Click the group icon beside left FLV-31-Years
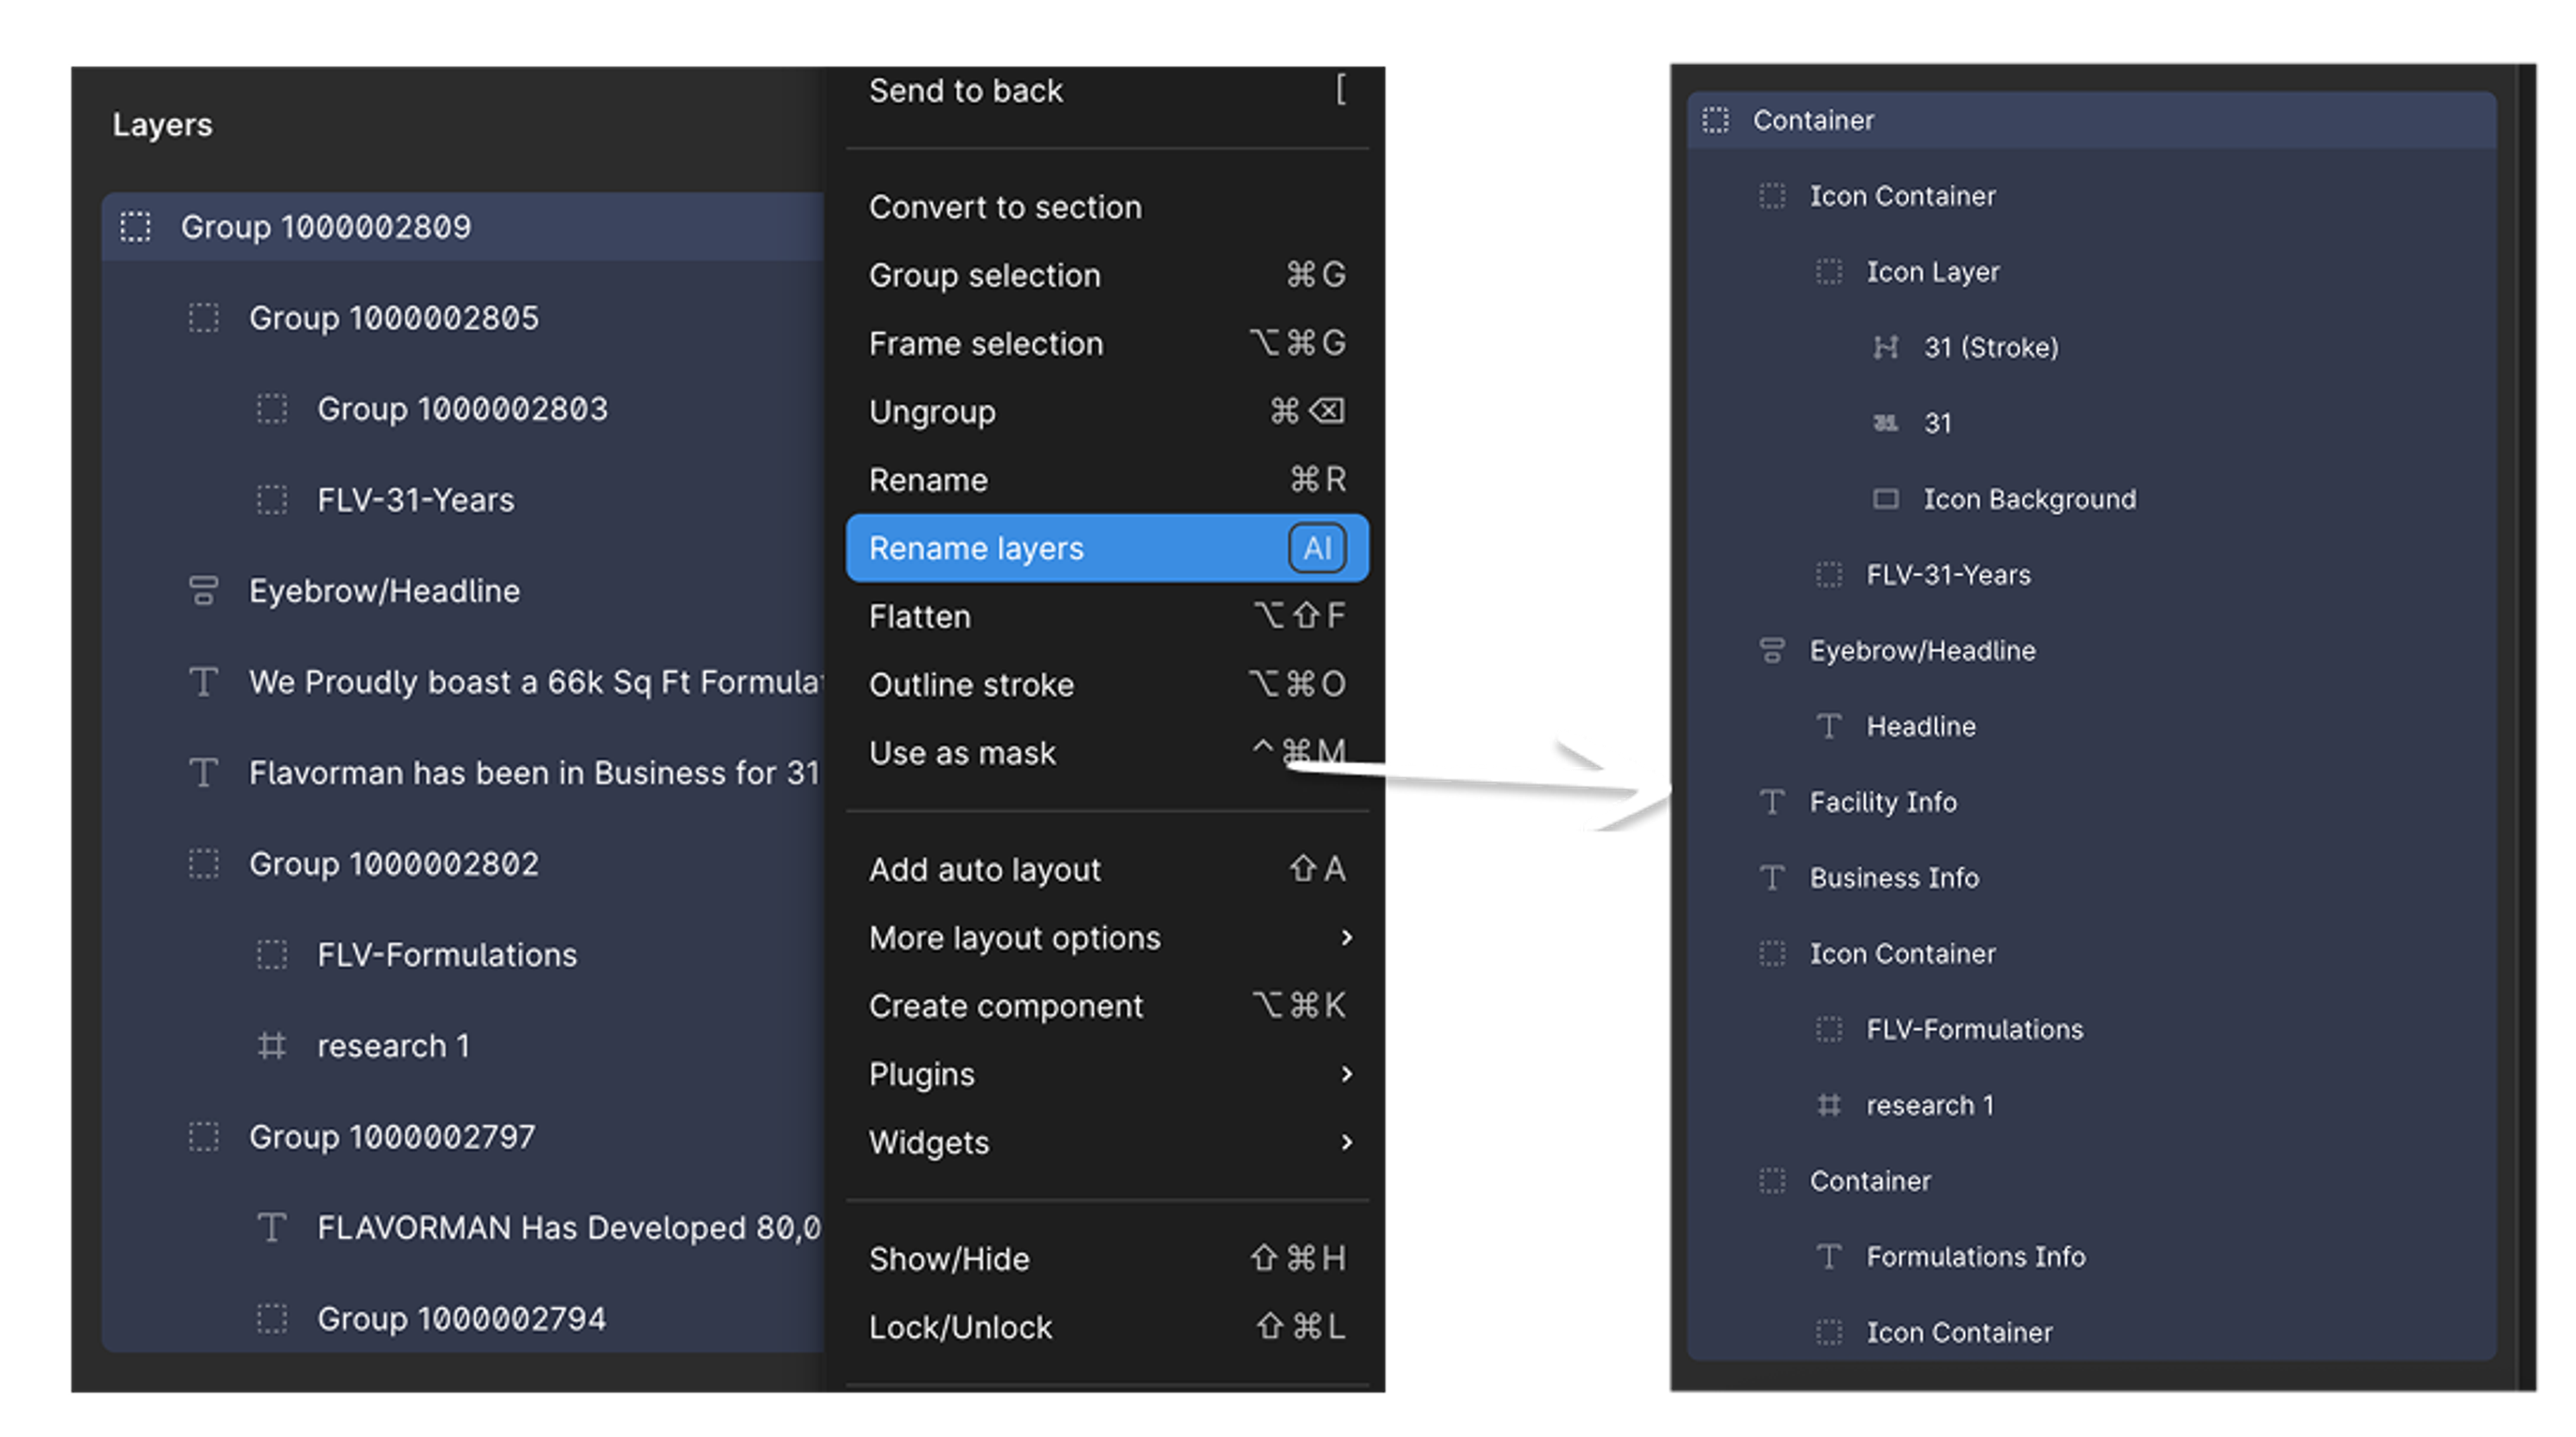The image size is (2576, 1437). coord(271,500)
